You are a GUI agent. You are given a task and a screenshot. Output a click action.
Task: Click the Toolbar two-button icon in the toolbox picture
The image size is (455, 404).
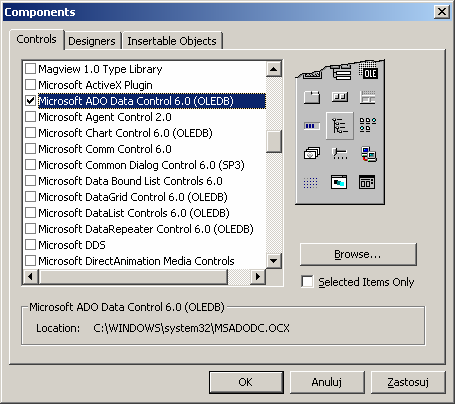[340, 97]
